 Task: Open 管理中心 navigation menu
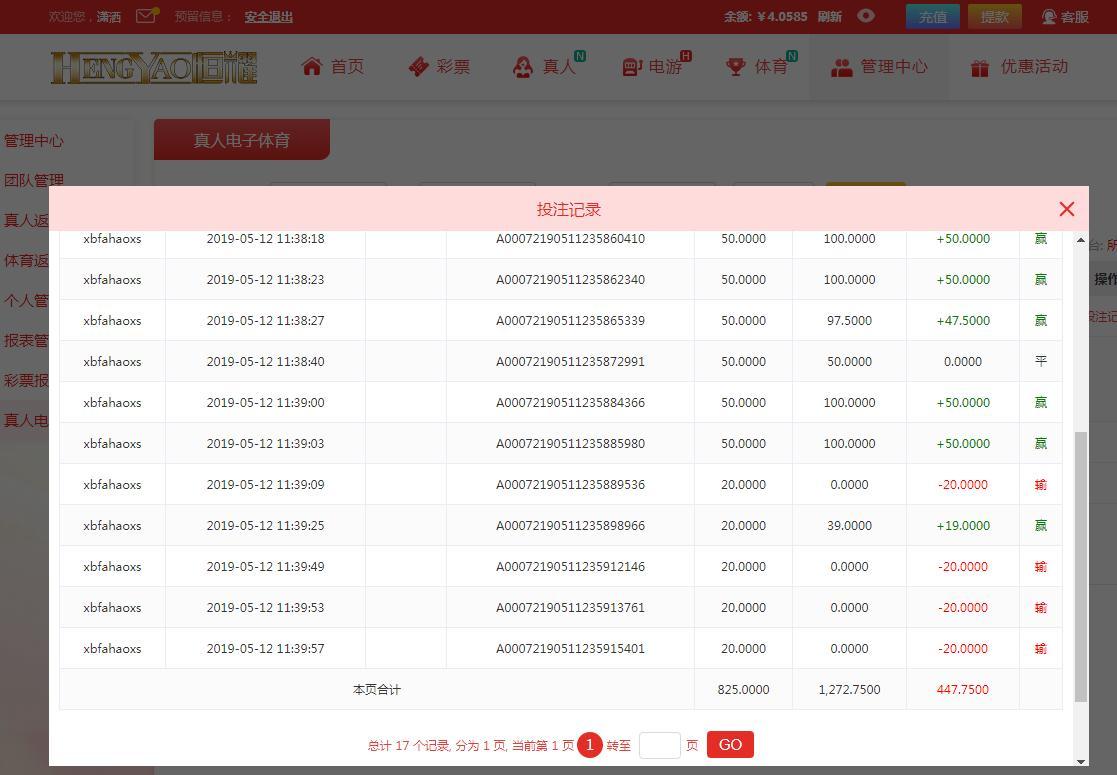click(879, 67)
